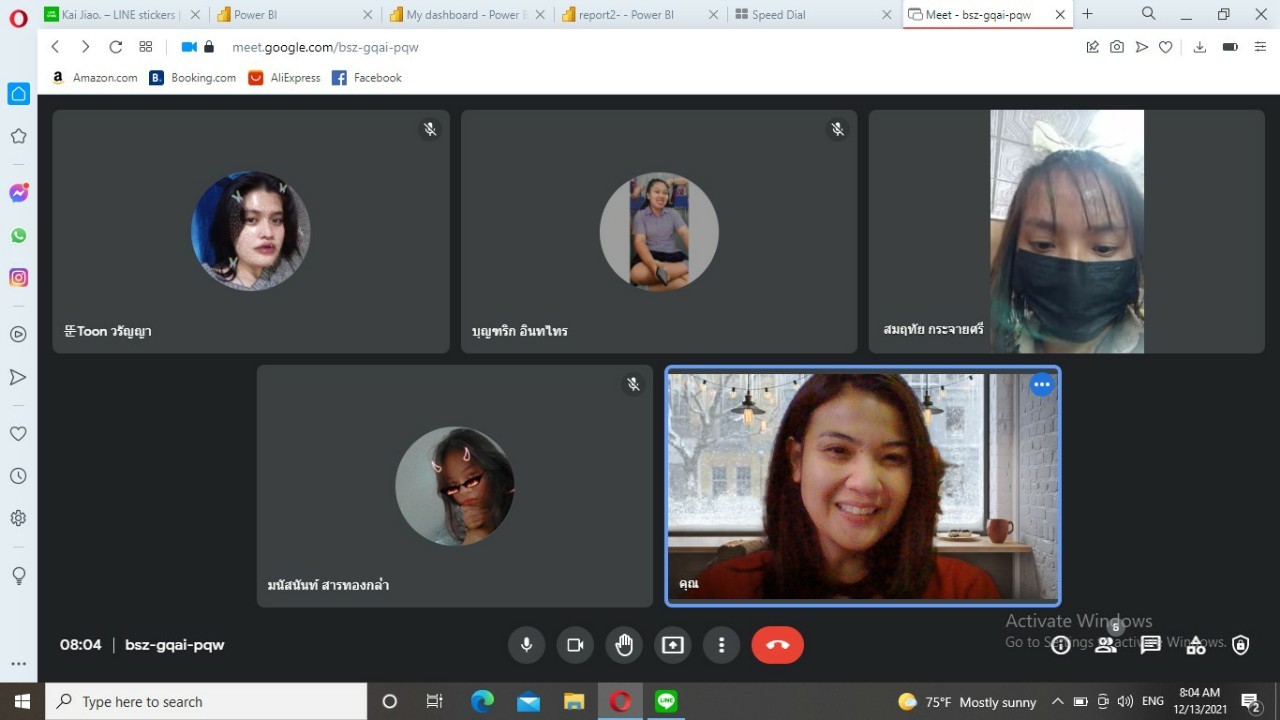Open the in-call chat panel
1280x720 pixels.
pyautogui.click(x=1150, y=645)
